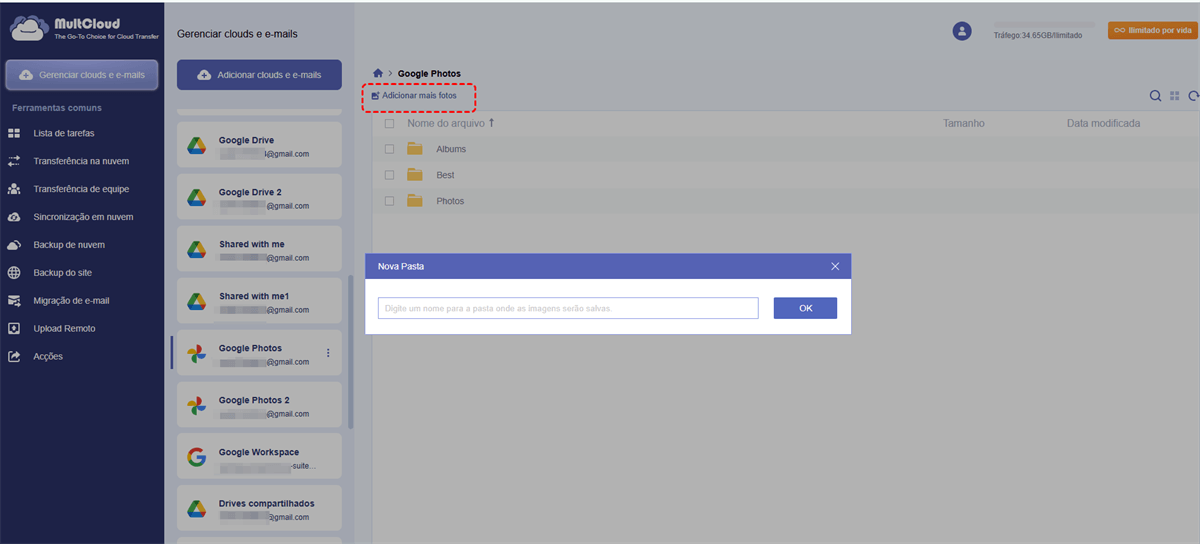The height and width of the screenshot is (544, 1200).
Task: Close the Nova Pasta dialog
Action: point(835,266)
